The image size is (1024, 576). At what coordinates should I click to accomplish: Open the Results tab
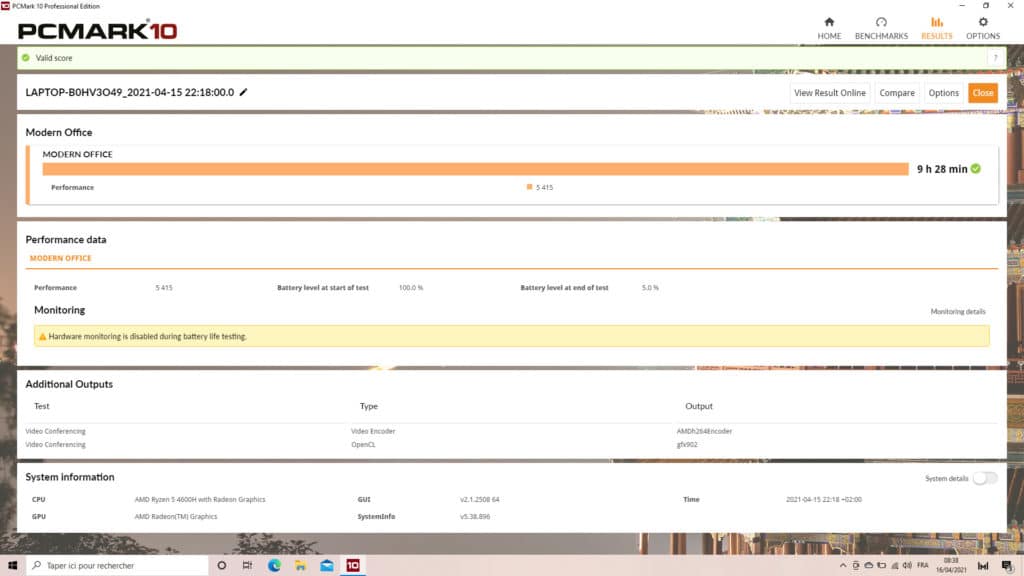pyautogui.click(x=936, y=29)
